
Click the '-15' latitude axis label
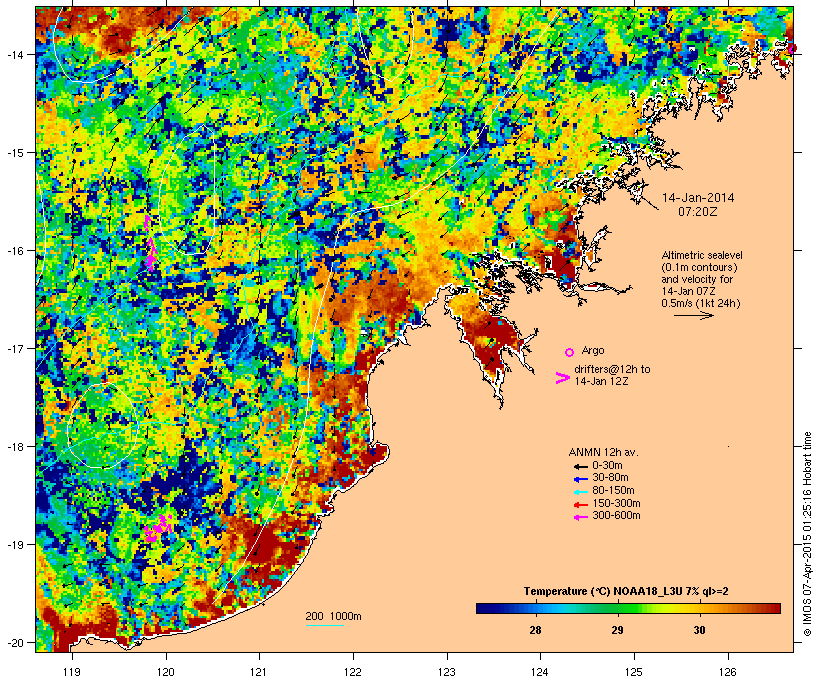coord(14,153)
